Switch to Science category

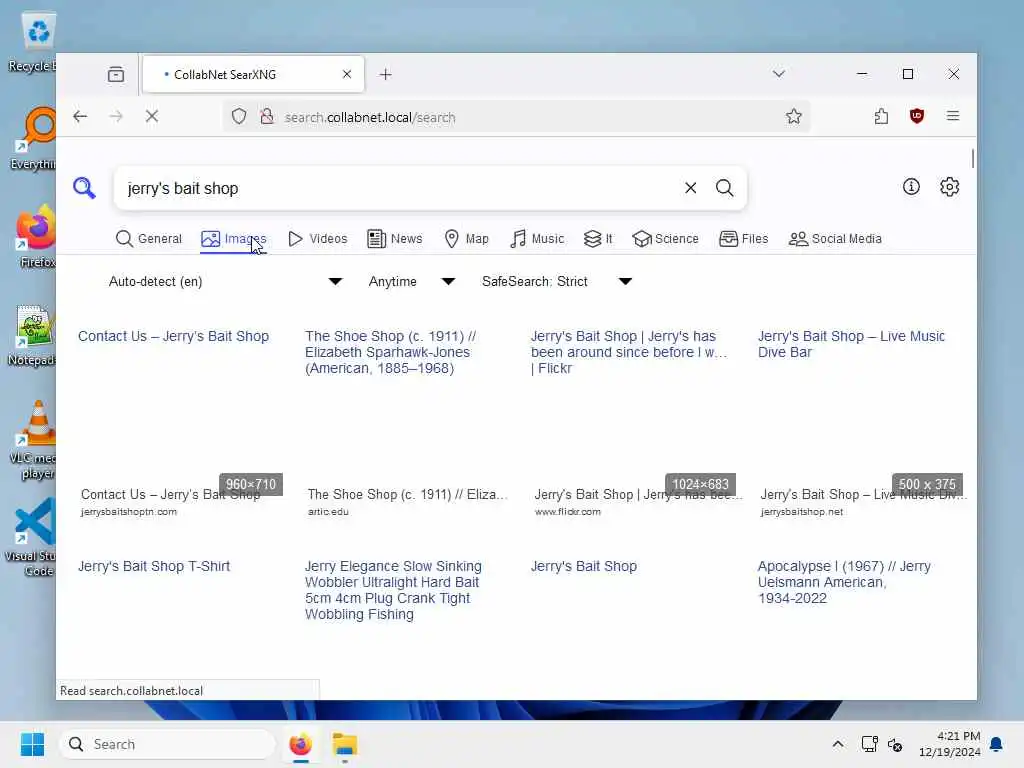[665, 239]
